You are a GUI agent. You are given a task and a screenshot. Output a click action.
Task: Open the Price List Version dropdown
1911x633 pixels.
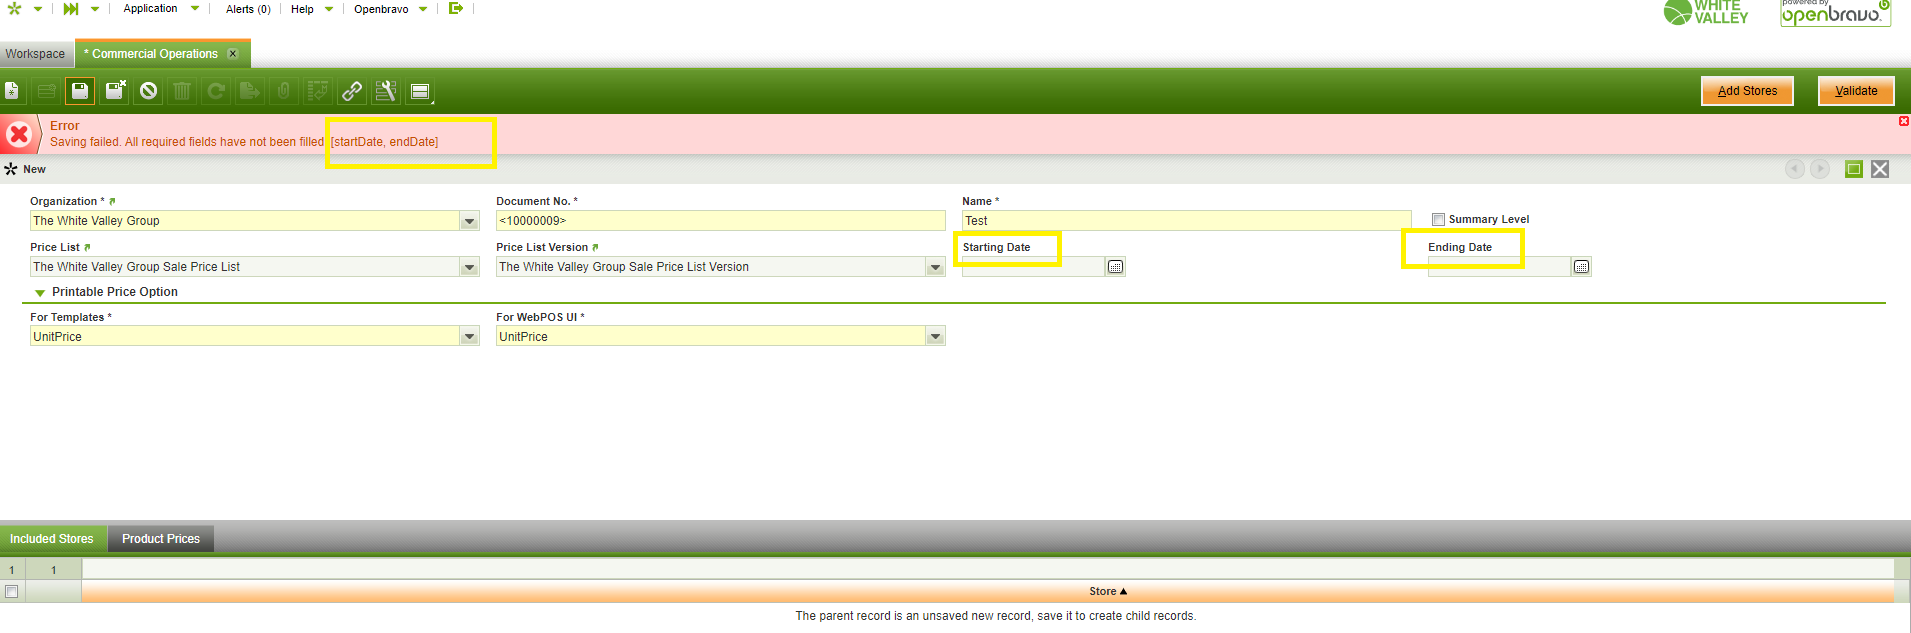point(935,267)
